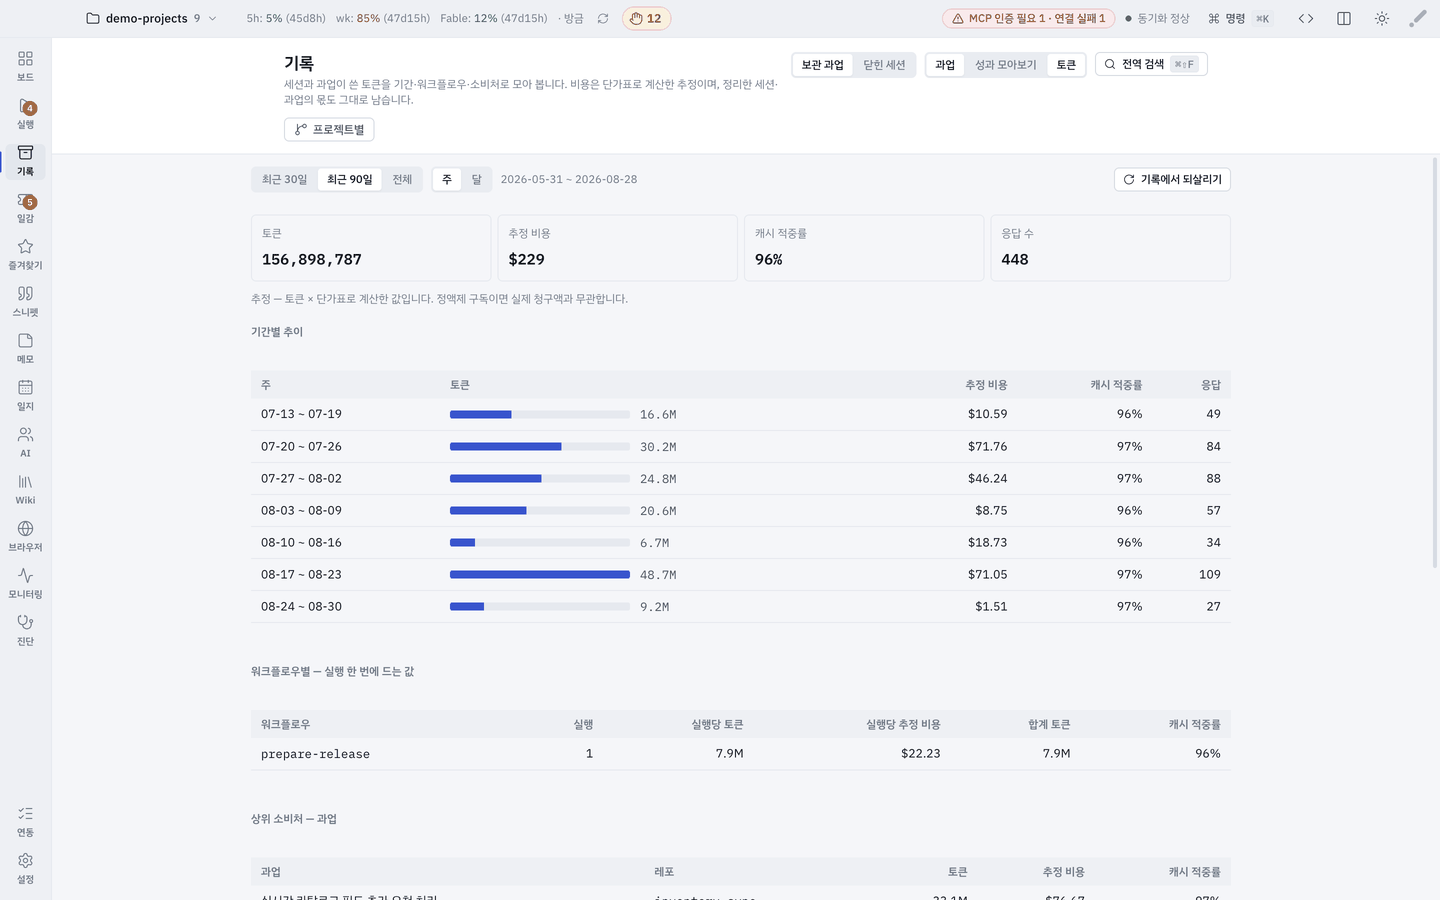Open the 보드 sidebar icon
The image size is (1440, 900).
tap(25, 65)
